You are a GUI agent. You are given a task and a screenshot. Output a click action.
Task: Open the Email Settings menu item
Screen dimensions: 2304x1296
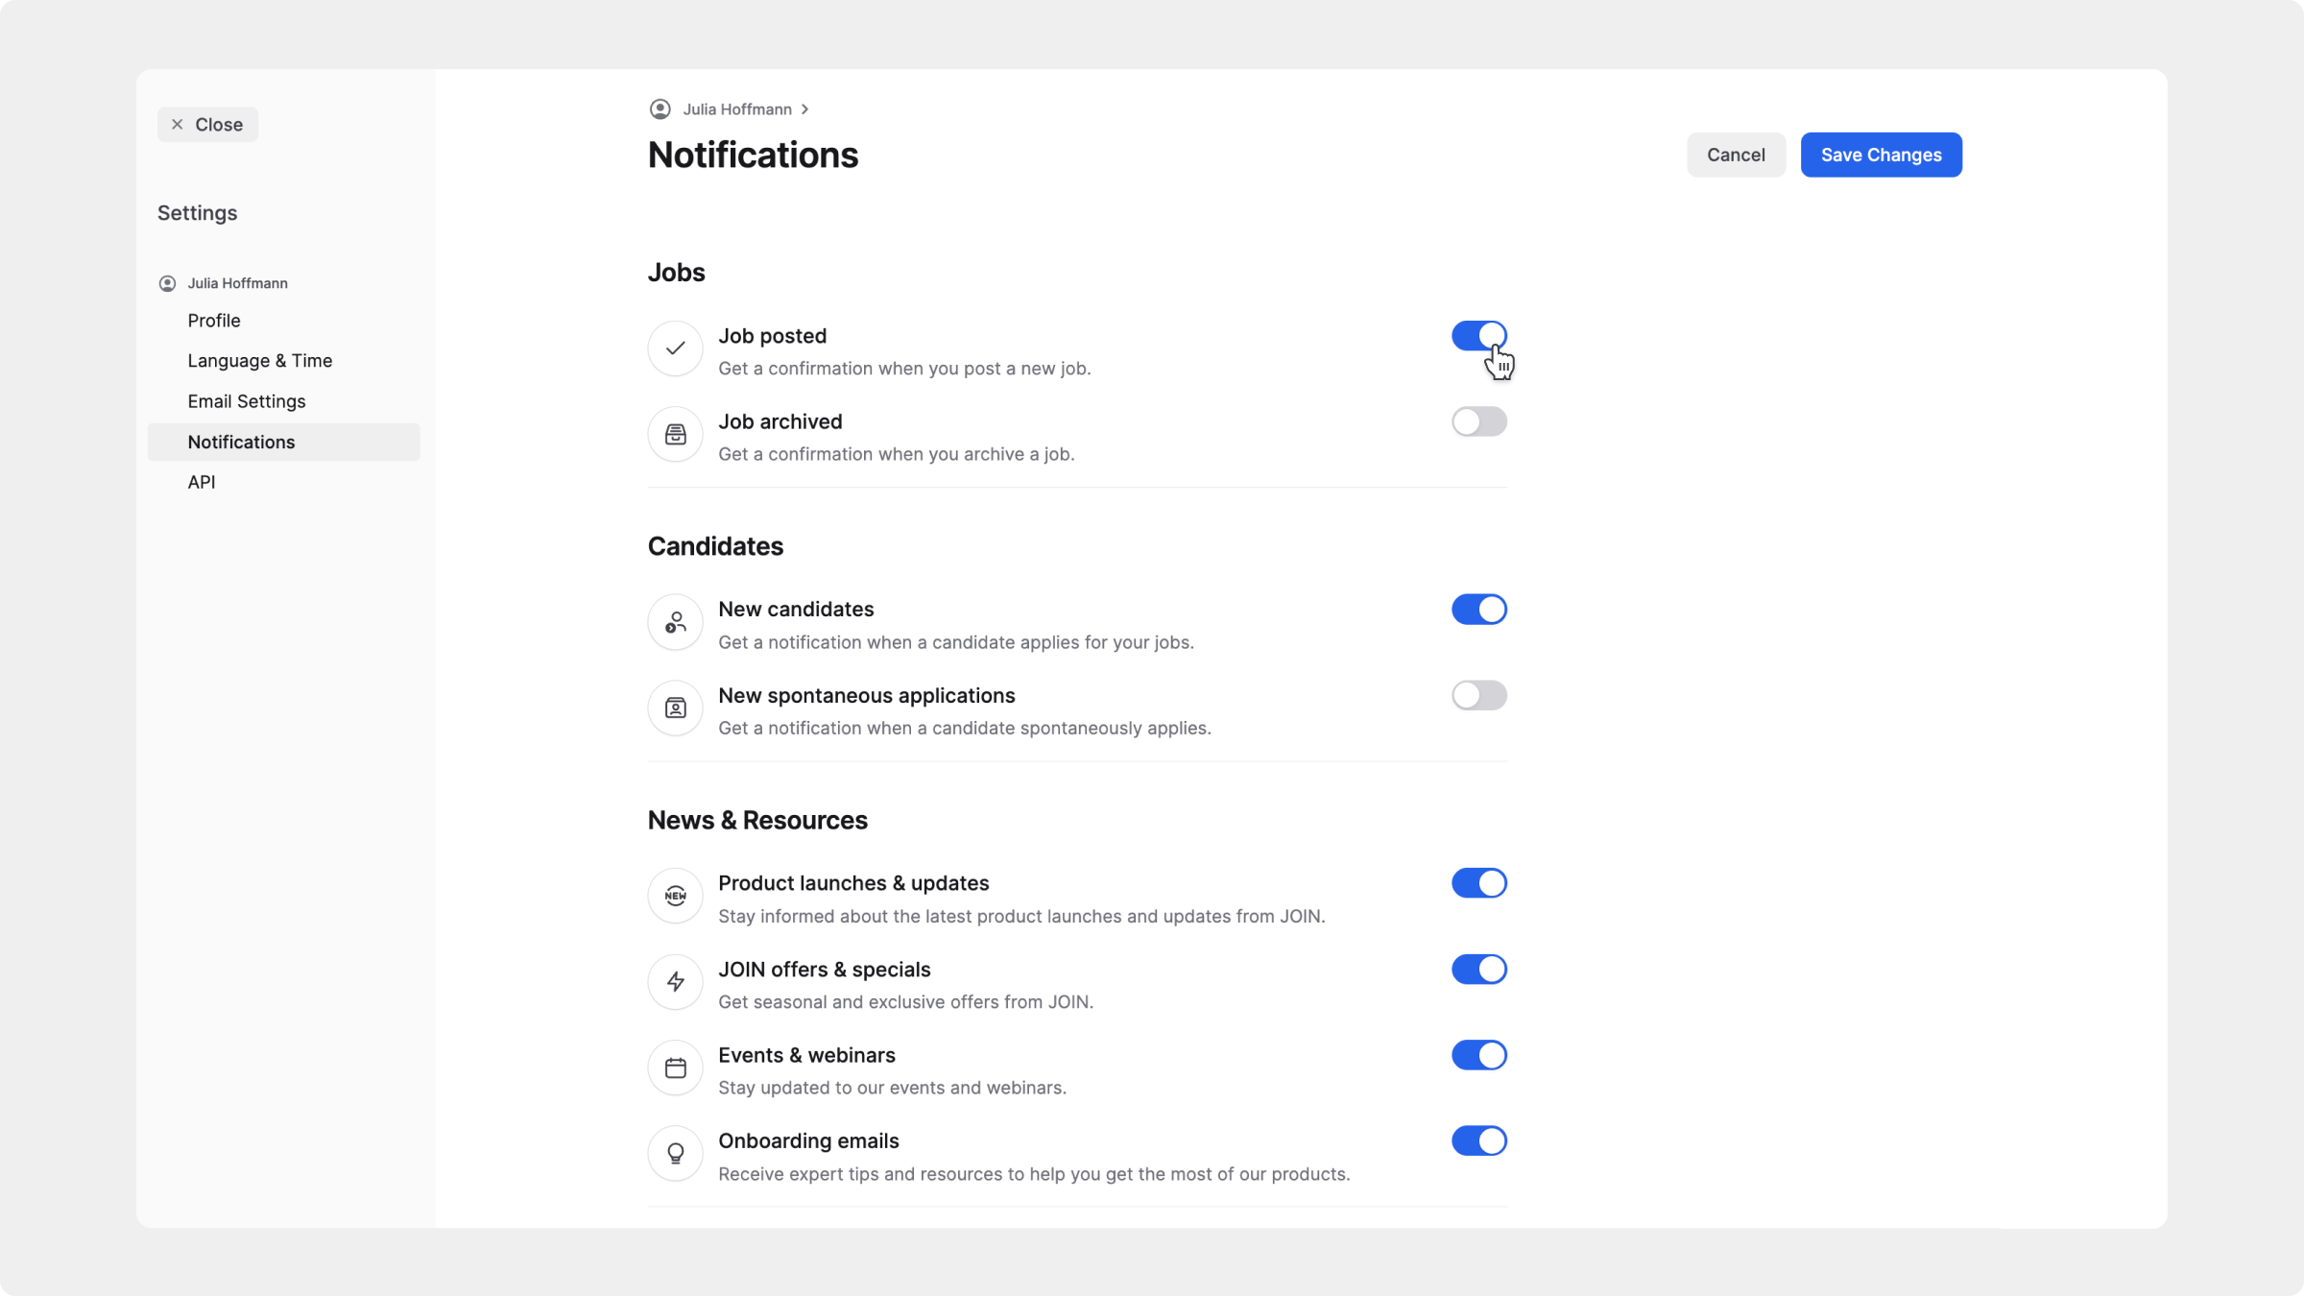click(246, 401)
